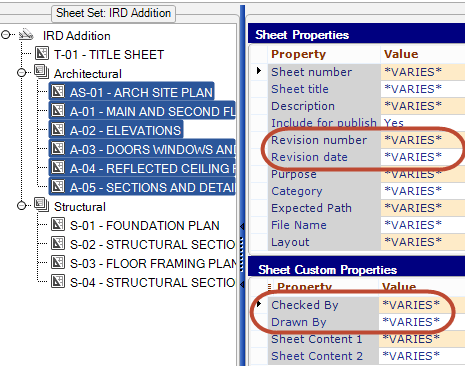
Task: Click the AS-01 ARCH SITE PLAN sheet icon
Action: [x=58, y=91]
